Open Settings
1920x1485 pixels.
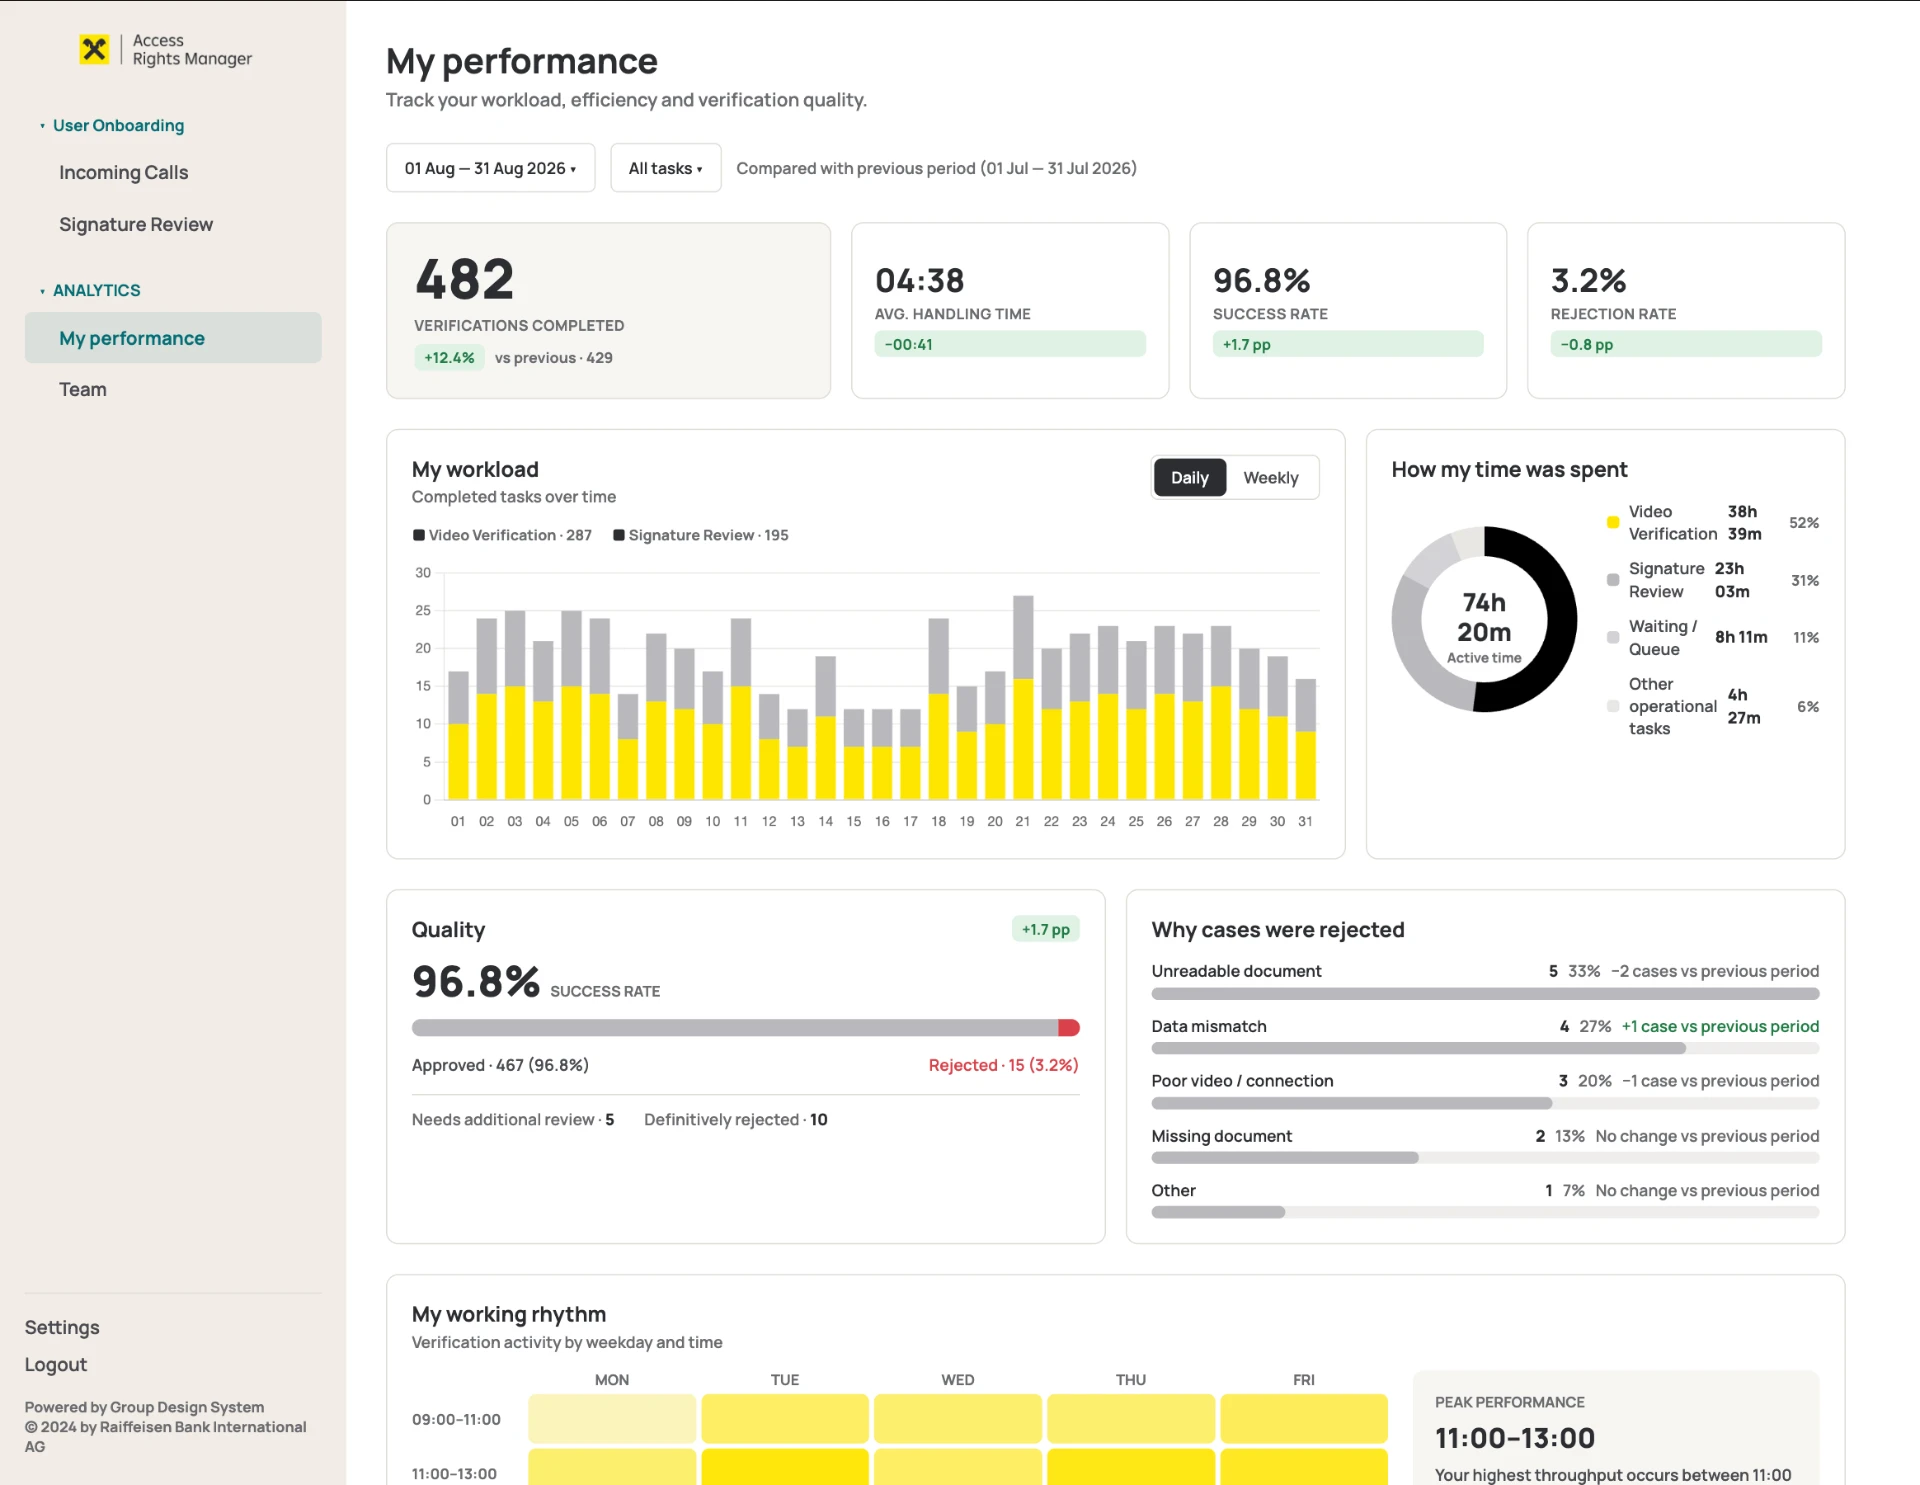click(62, 1327)
